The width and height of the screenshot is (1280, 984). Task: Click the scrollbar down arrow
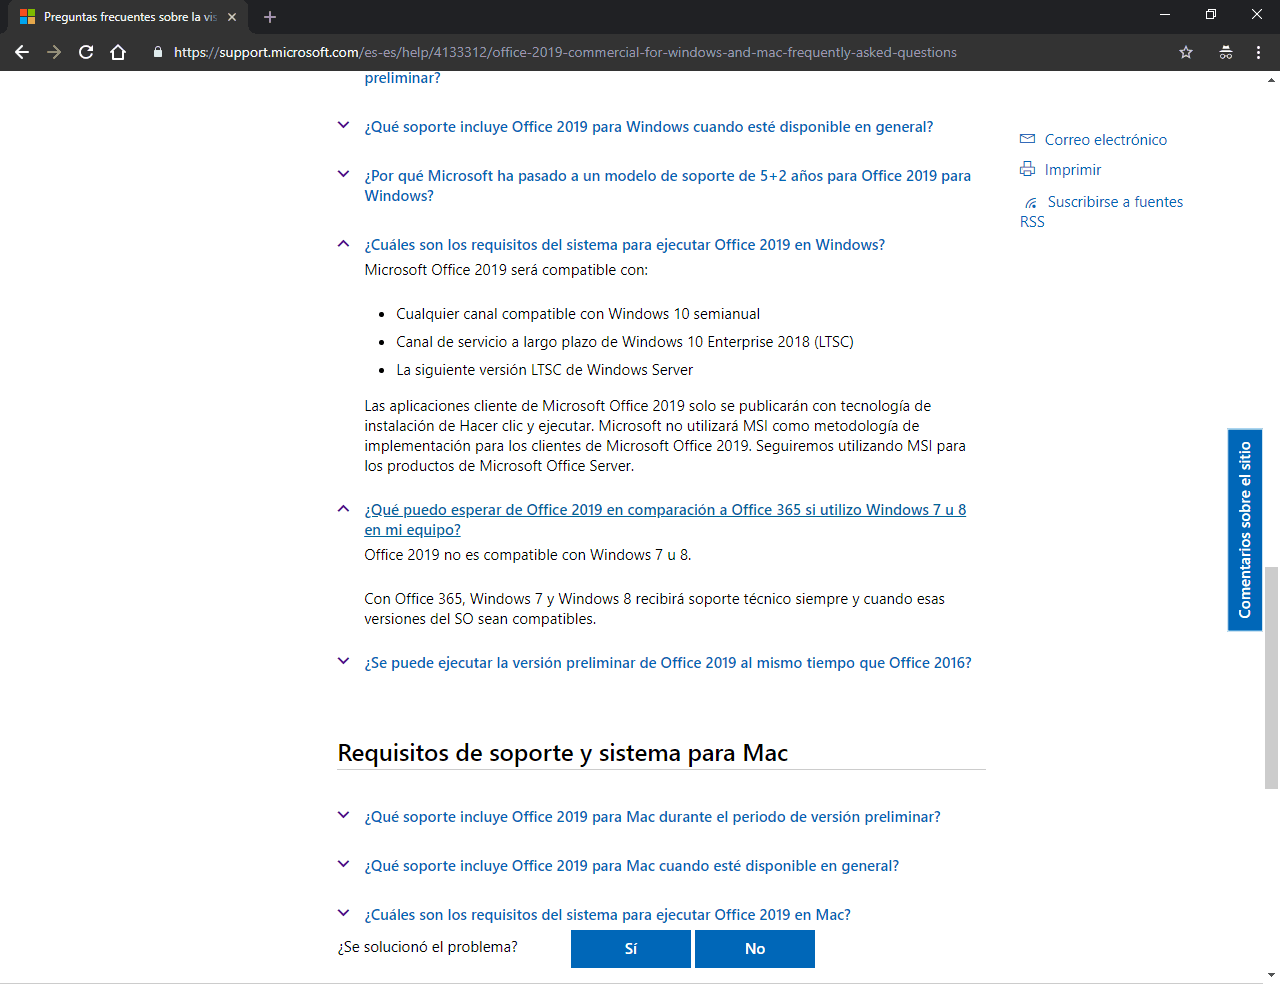(x=1272, y=975)
